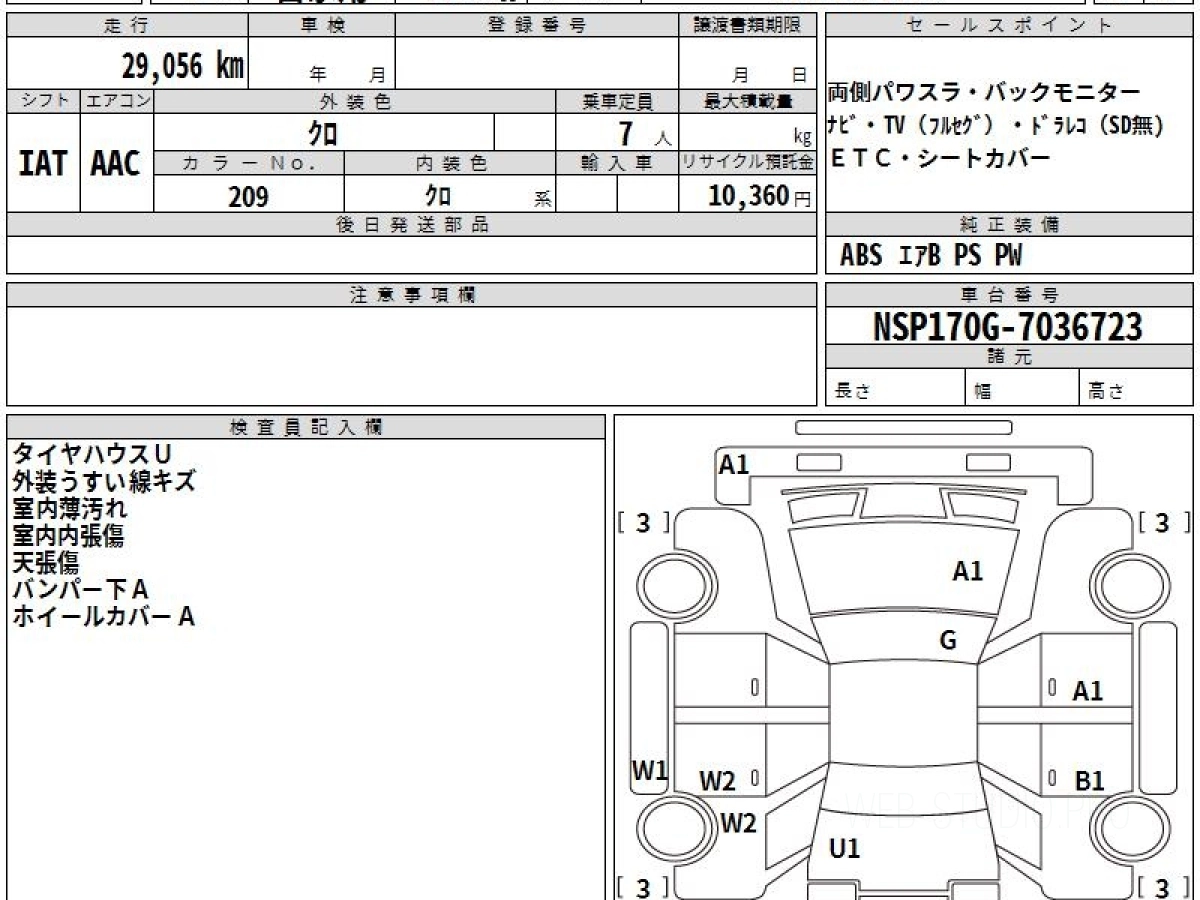Click the 高さ dimension cell

(x=1137, y=389)
